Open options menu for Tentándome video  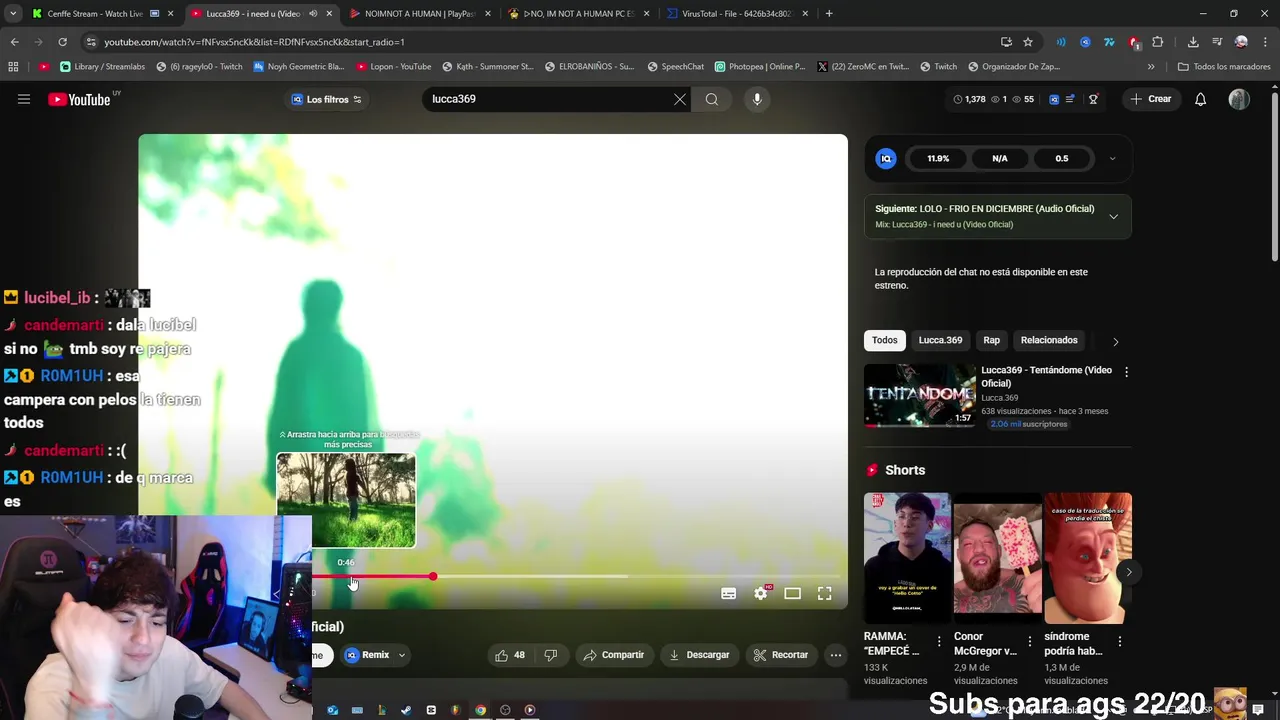click(x=1127, y=372)
